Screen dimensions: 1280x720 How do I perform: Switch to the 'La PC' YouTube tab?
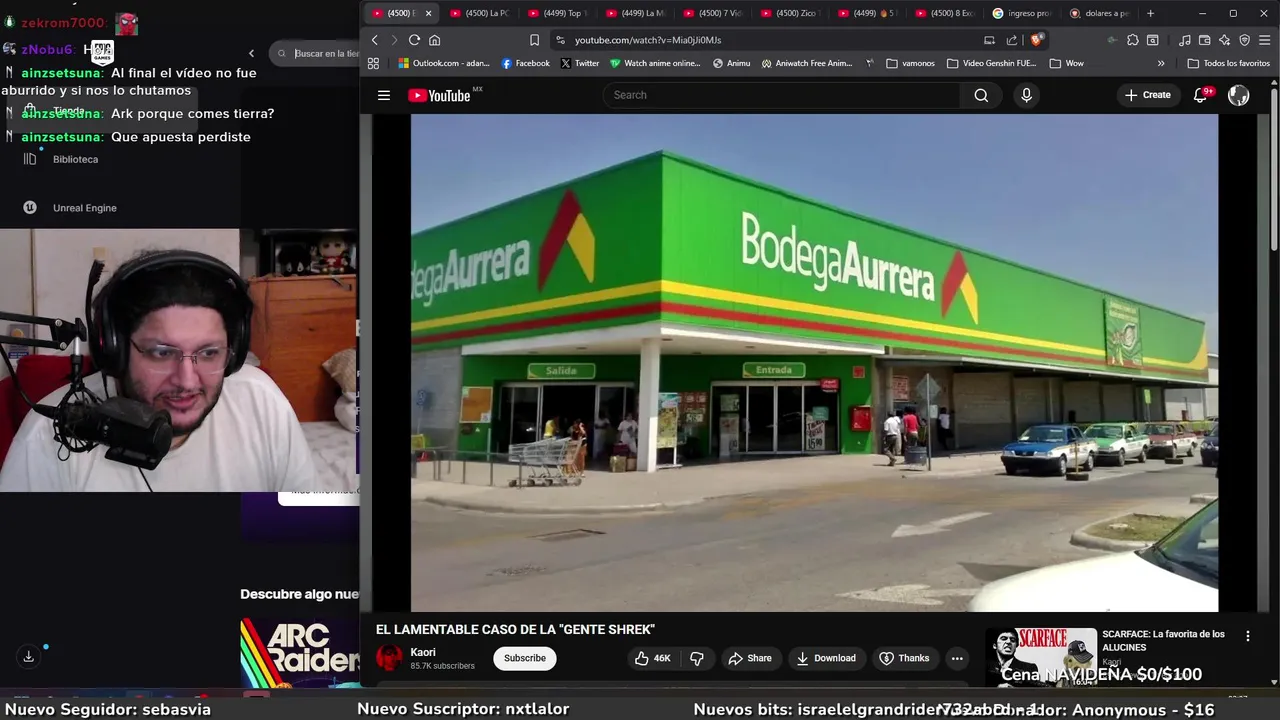coord(481,13)
